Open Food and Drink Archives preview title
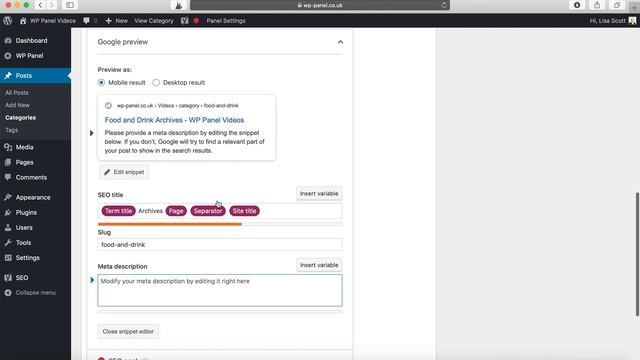640x360 pixels. (x=174, y=120)
